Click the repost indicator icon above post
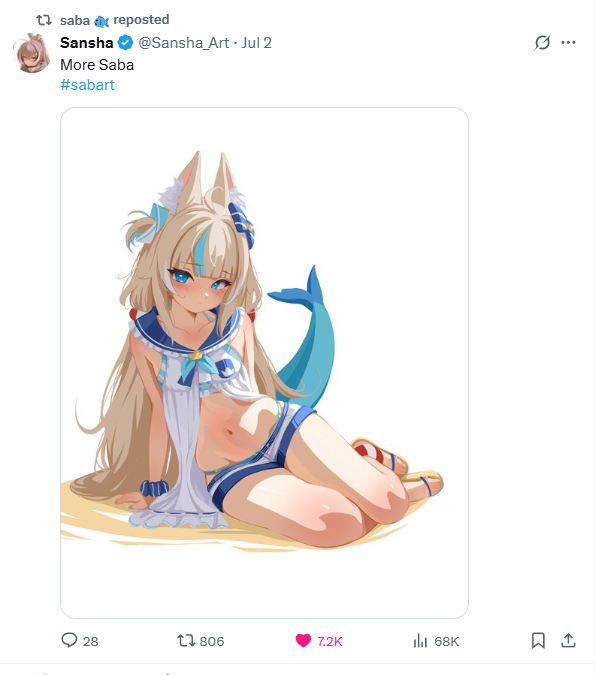This screenshot has width=595, height=675. pos(43,20)
